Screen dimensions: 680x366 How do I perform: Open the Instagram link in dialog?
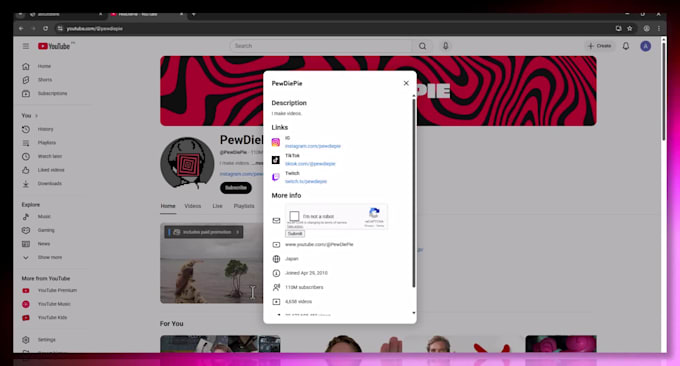[x=313, y=146]
